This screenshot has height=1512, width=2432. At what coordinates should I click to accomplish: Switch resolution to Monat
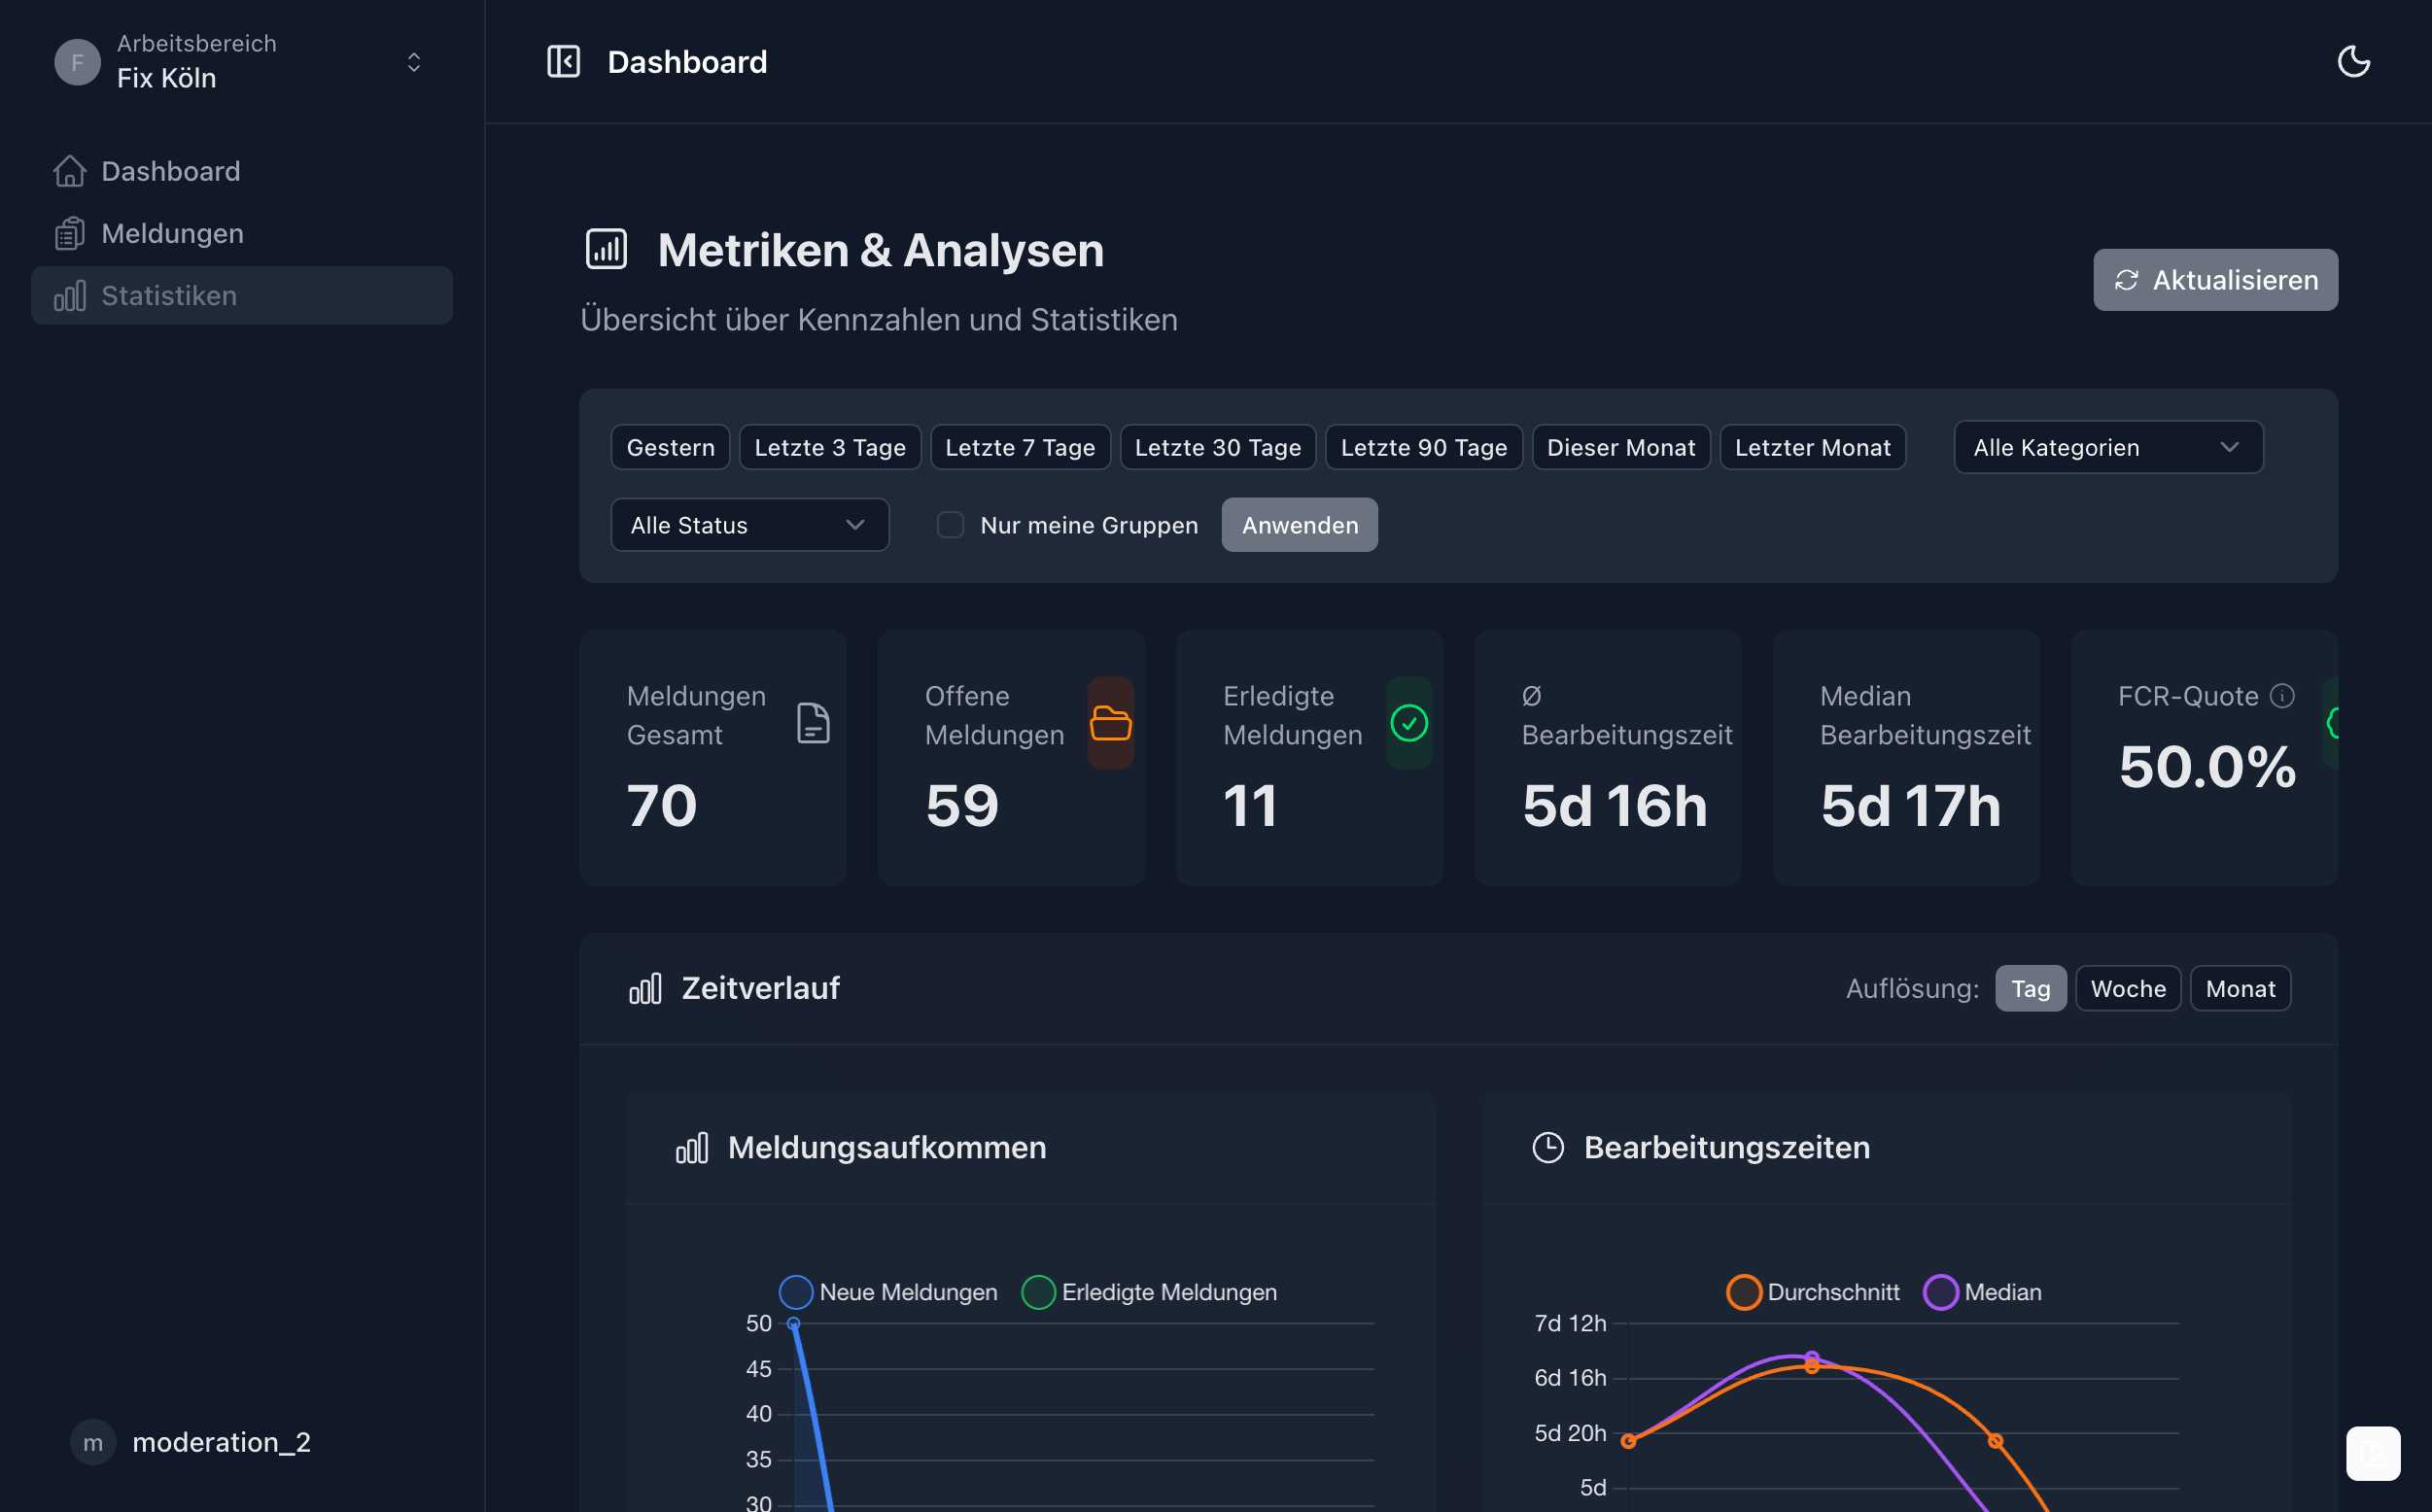point(2240,988)
